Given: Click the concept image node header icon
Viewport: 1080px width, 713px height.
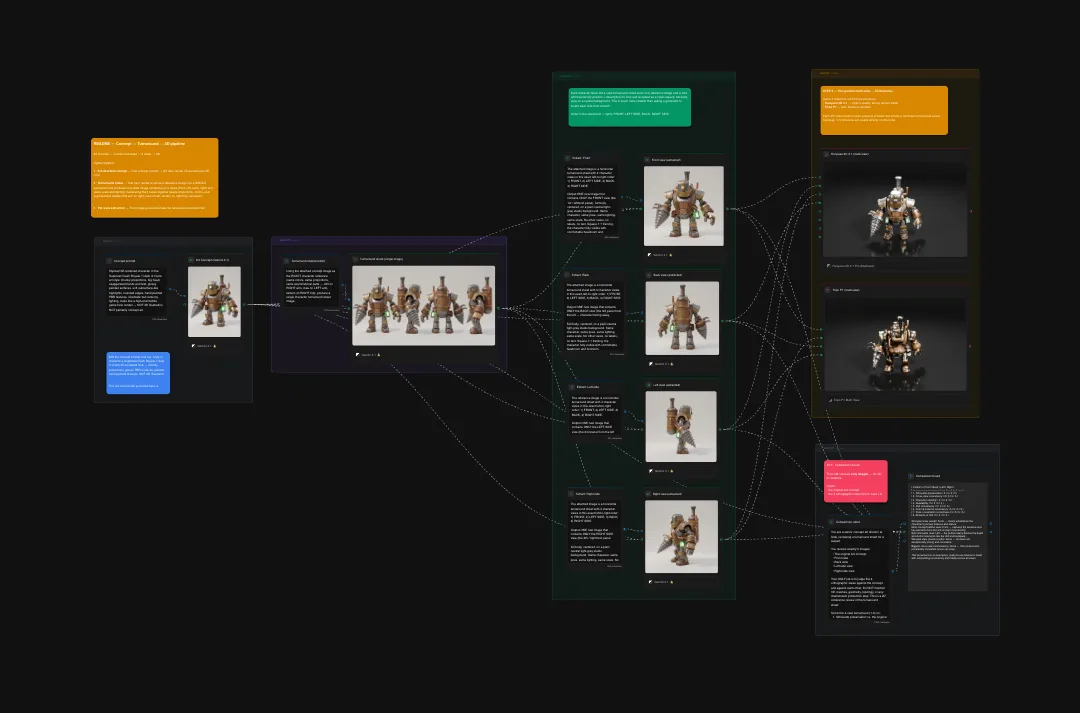Looking at the screenshot, I should click(x=191, y=260).
